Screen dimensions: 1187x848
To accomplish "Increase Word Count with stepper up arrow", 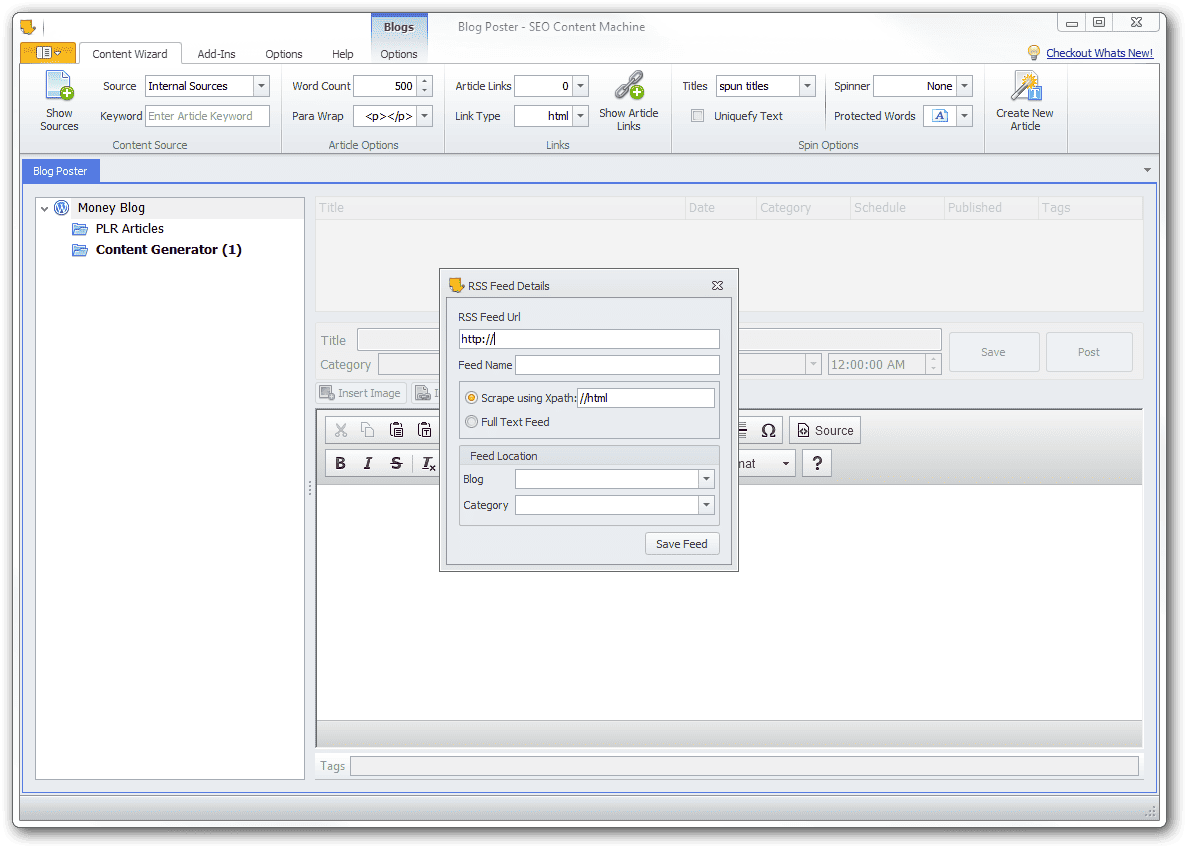I will pyautogui.click(x=425, y=81).
